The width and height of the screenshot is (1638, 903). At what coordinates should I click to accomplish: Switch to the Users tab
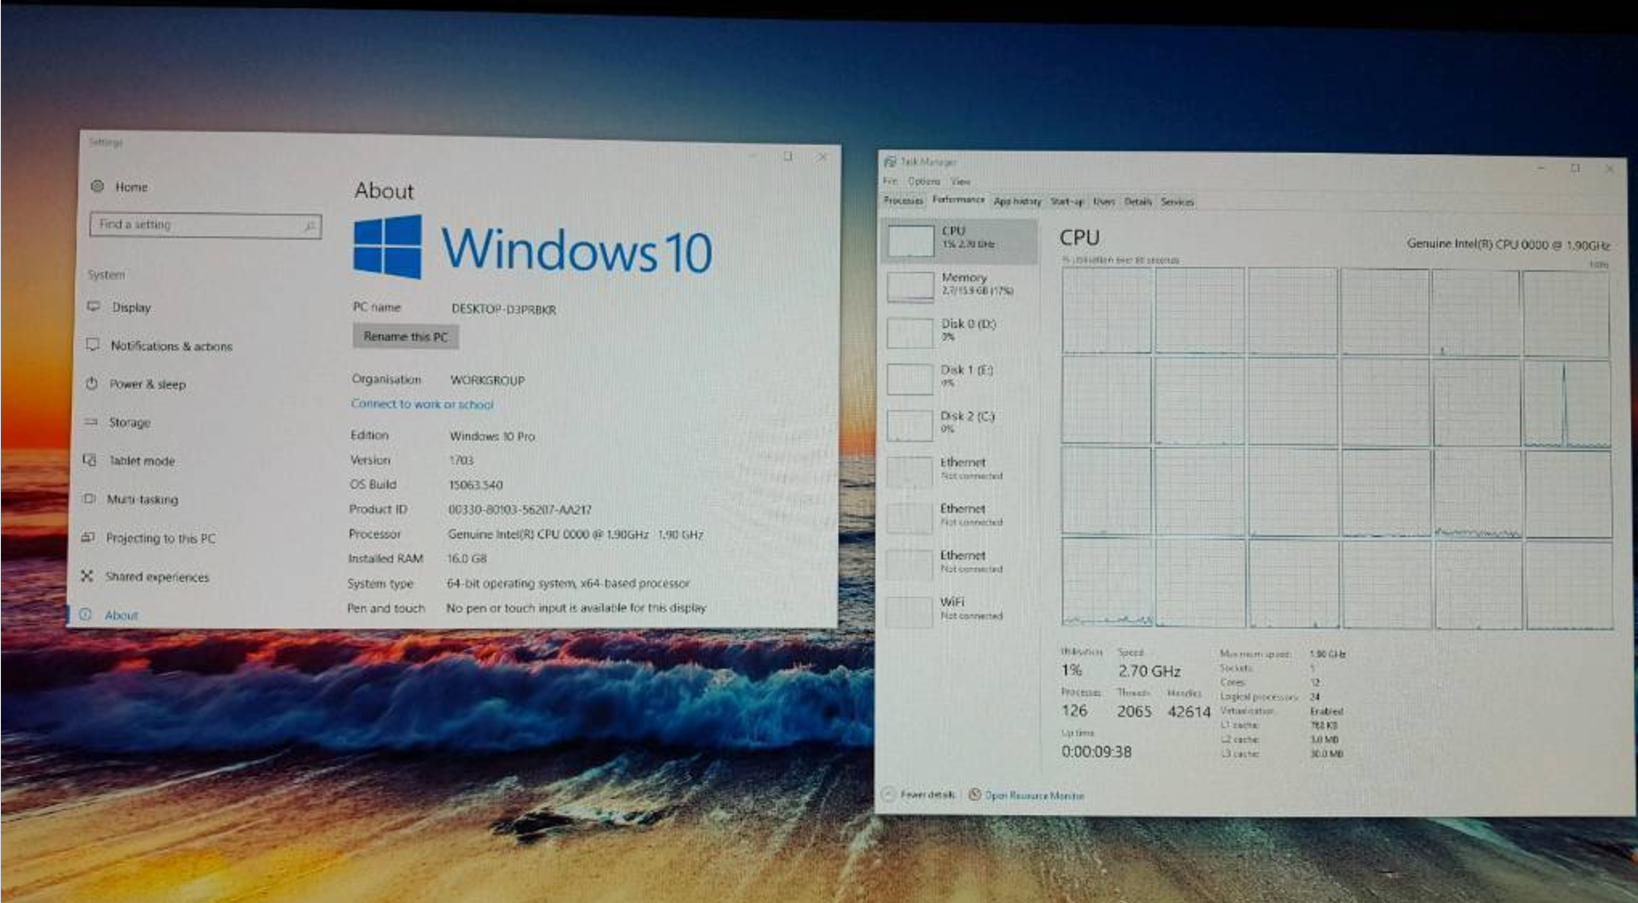[1104, 201]
